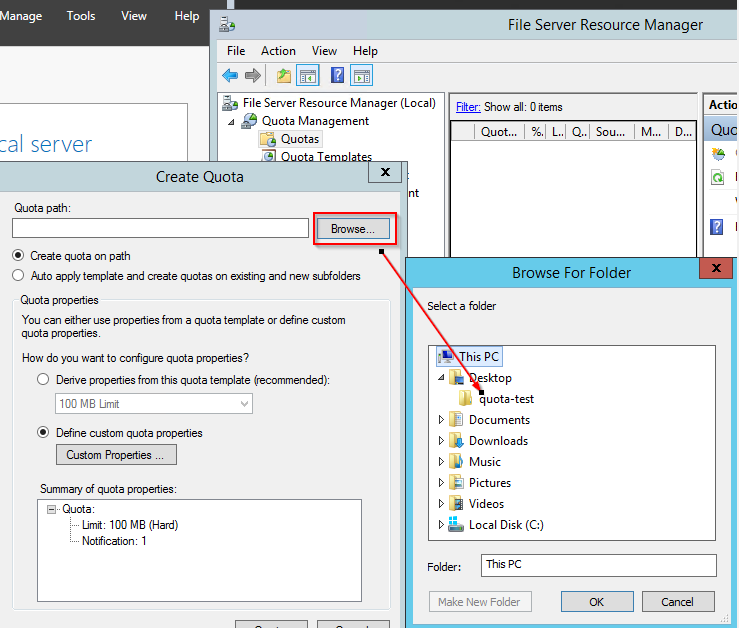Click the Create Quota icon in Actions pane
Screen dimensions: 739x628
pos(718,154)
